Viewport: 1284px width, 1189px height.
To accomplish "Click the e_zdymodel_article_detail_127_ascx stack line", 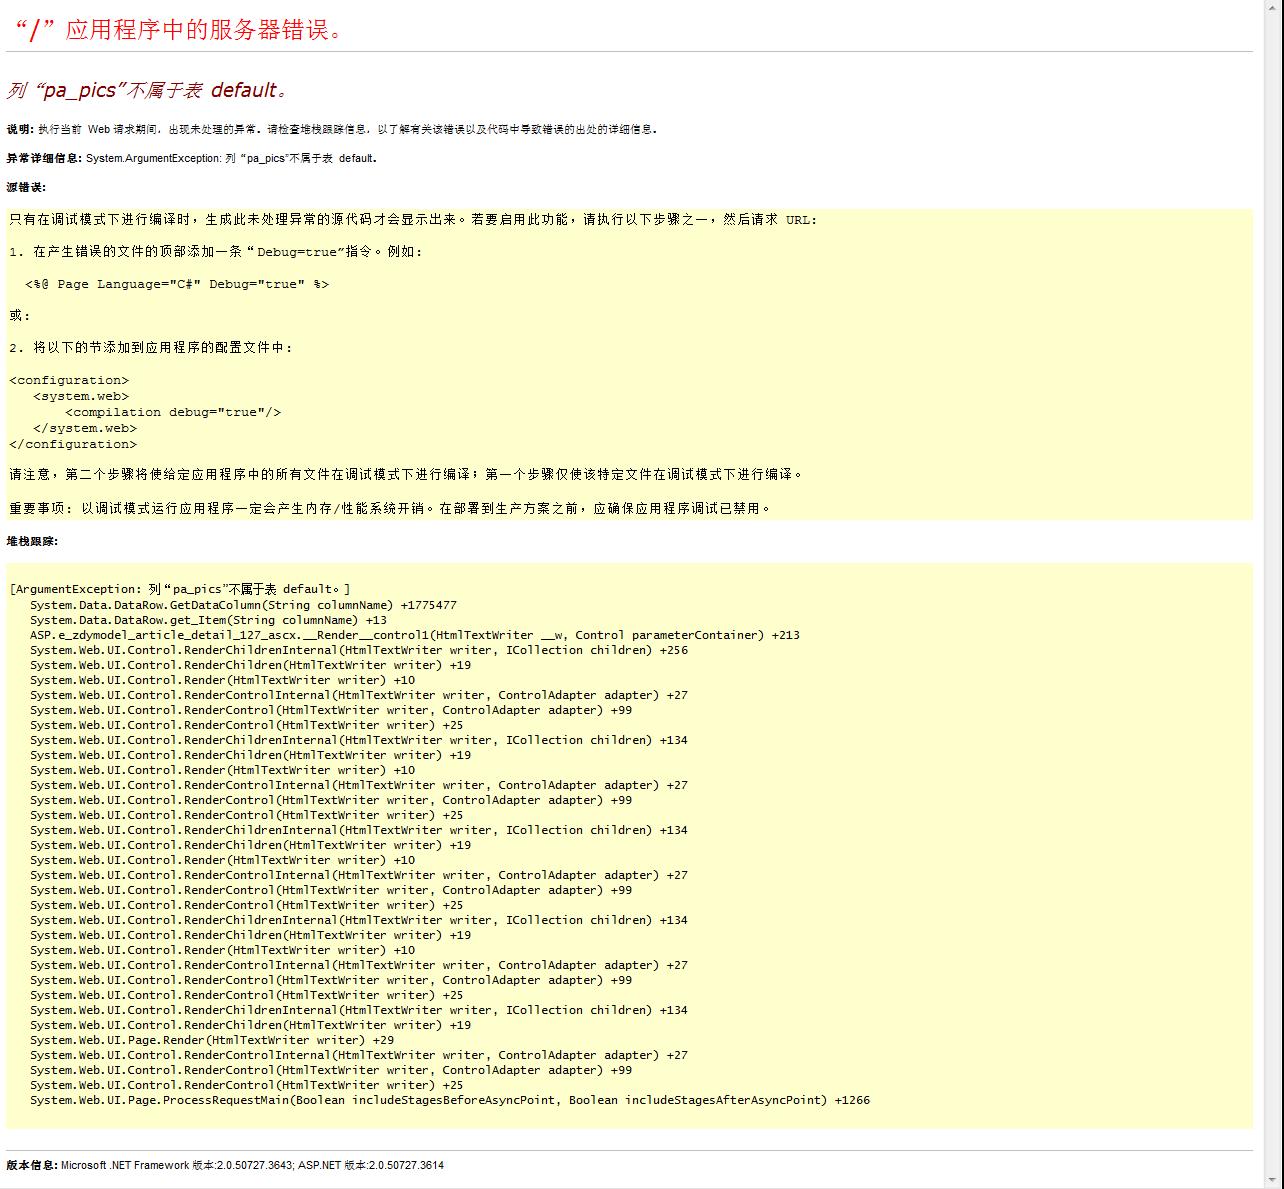I will (x=414, y=635).
